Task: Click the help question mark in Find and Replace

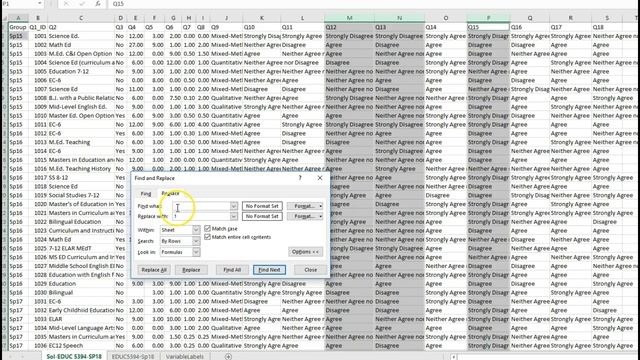Action: (300, 178)
